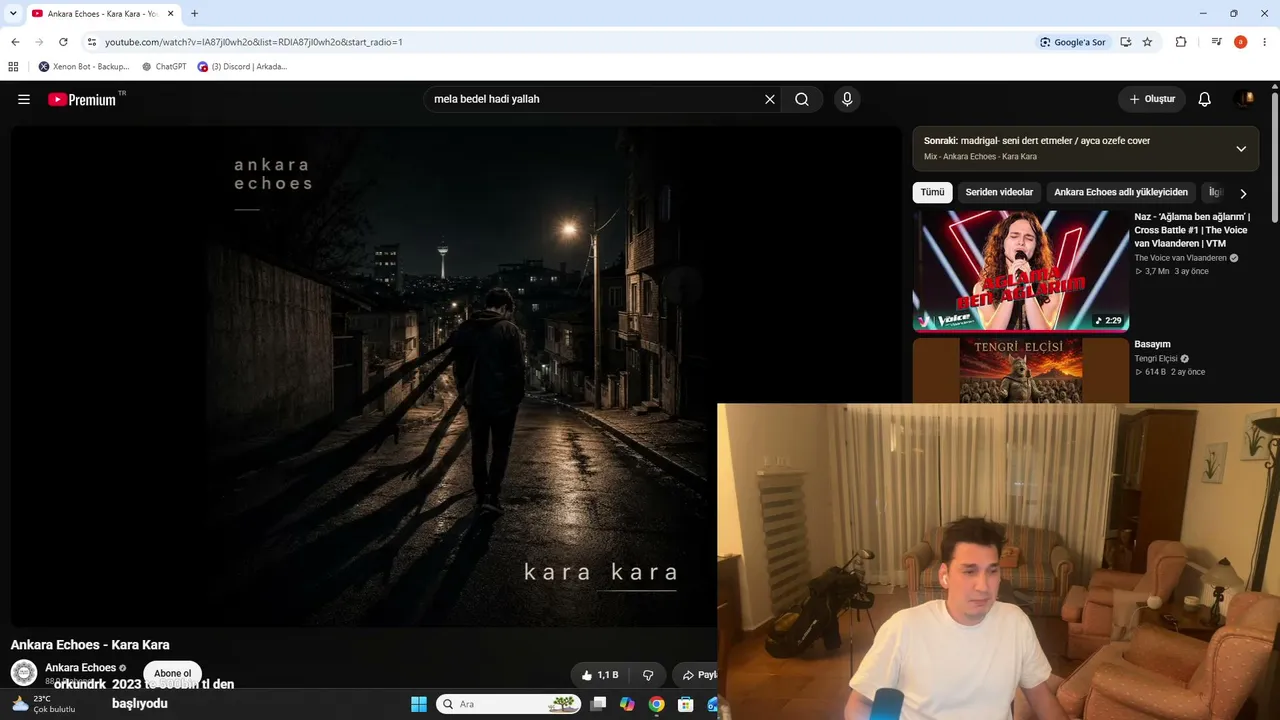Open the Ankara Echoes channel avatar

point(24,673)
